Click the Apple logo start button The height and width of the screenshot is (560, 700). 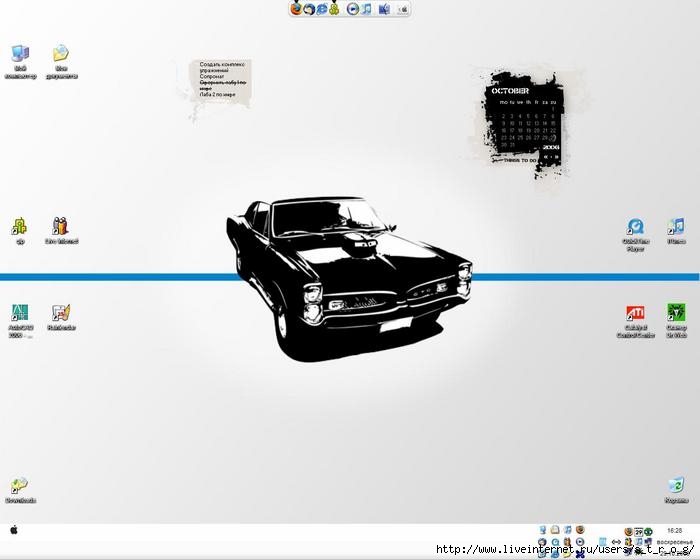tap(14, 530)
